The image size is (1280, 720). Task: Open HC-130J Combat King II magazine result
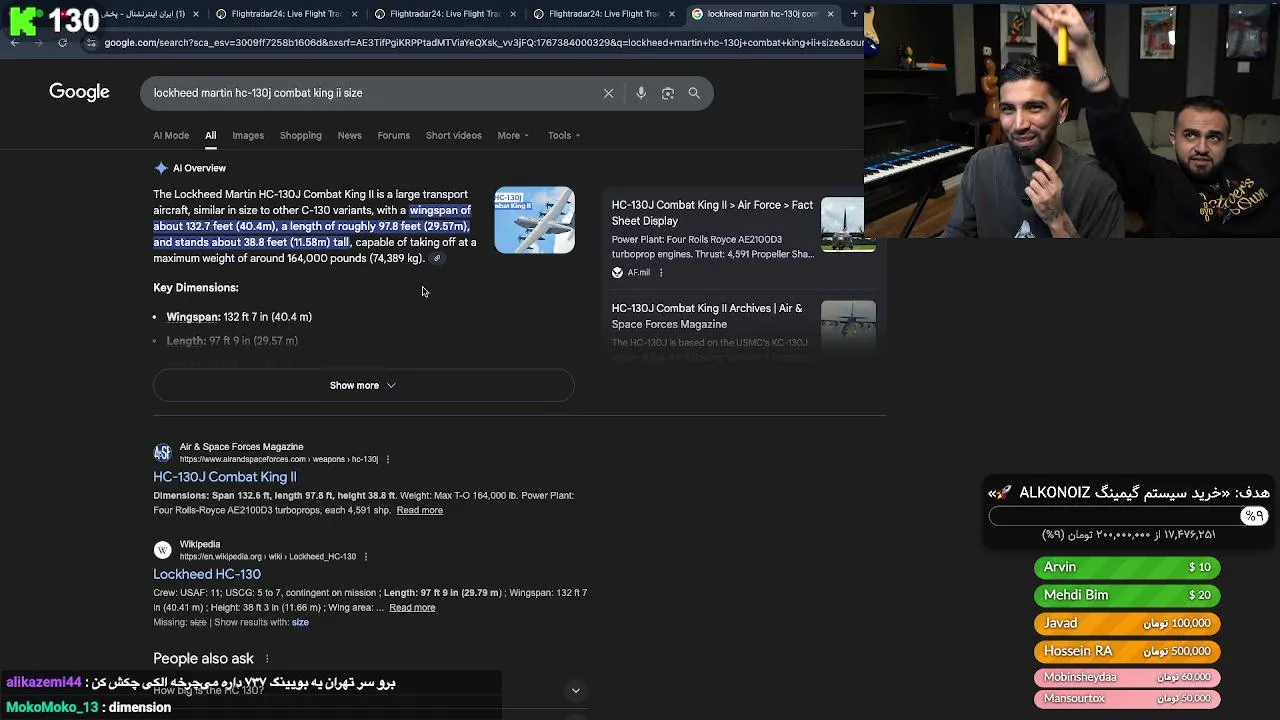pos(225,477)
